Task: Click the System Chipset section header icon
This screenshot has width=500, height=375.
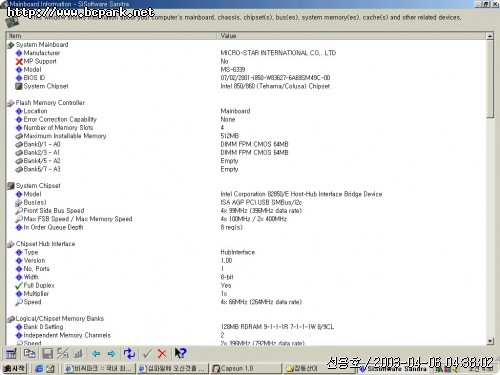Action: point(11,186)
